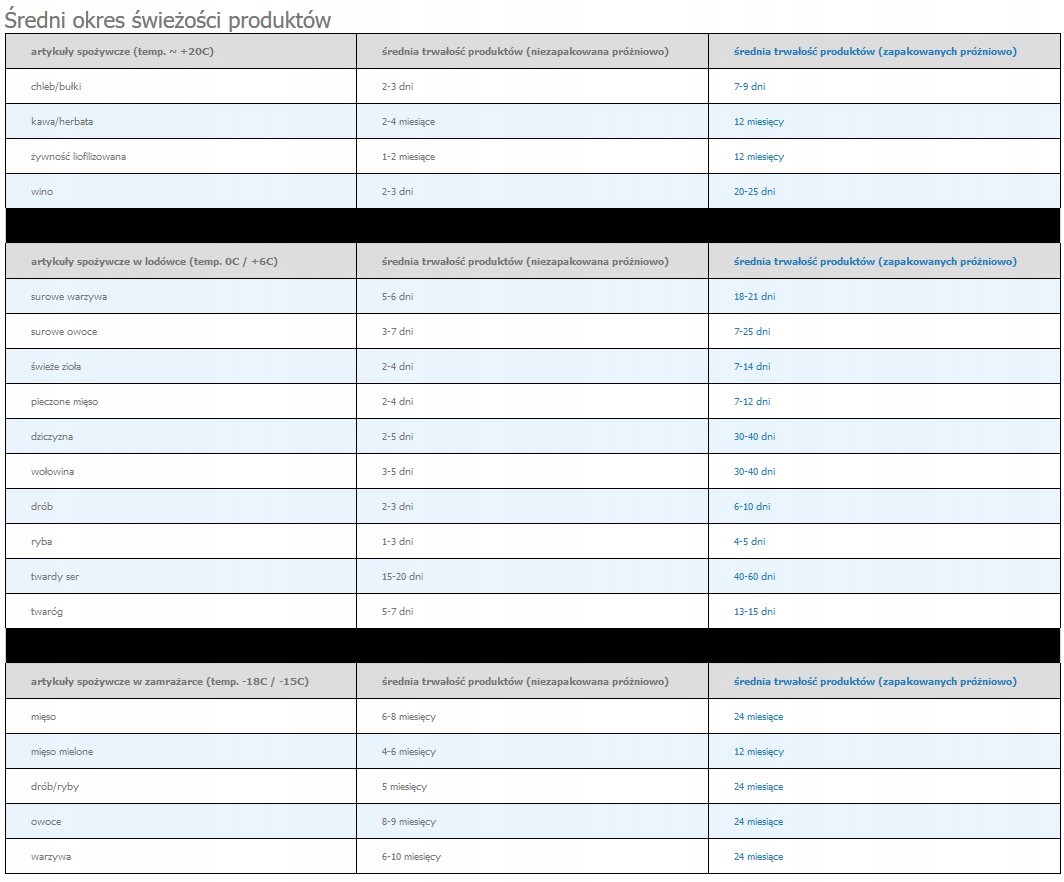Image resolution: width=1064 pixels, height=882 pixels.
Task: Click '6-10 miesięcy' for frozen warzywa
Action: click(411, 857)
